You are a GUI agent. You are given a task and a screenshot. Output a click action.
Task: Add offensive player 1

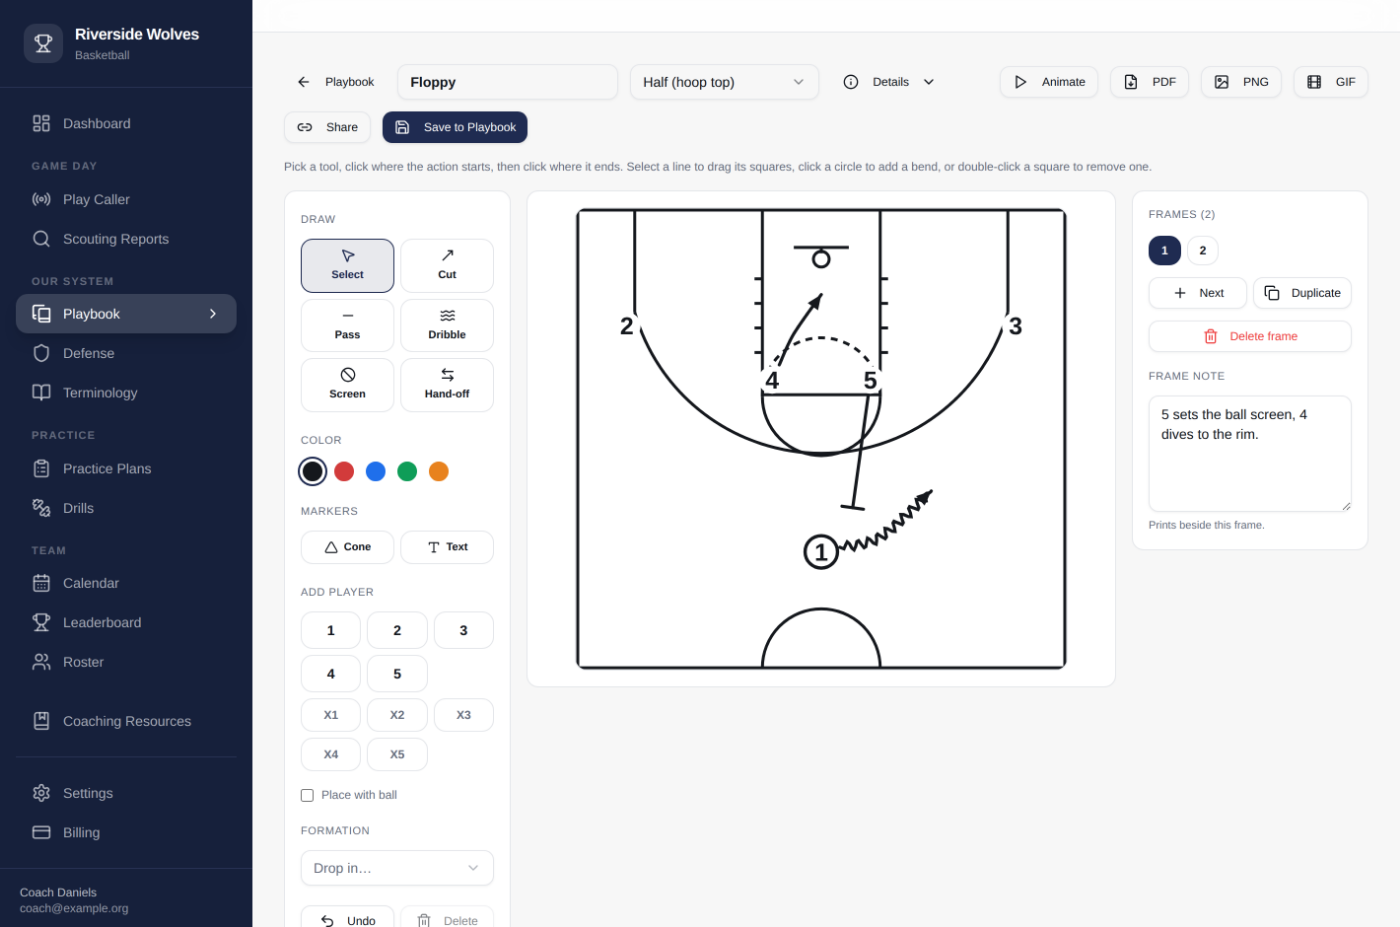331,630
